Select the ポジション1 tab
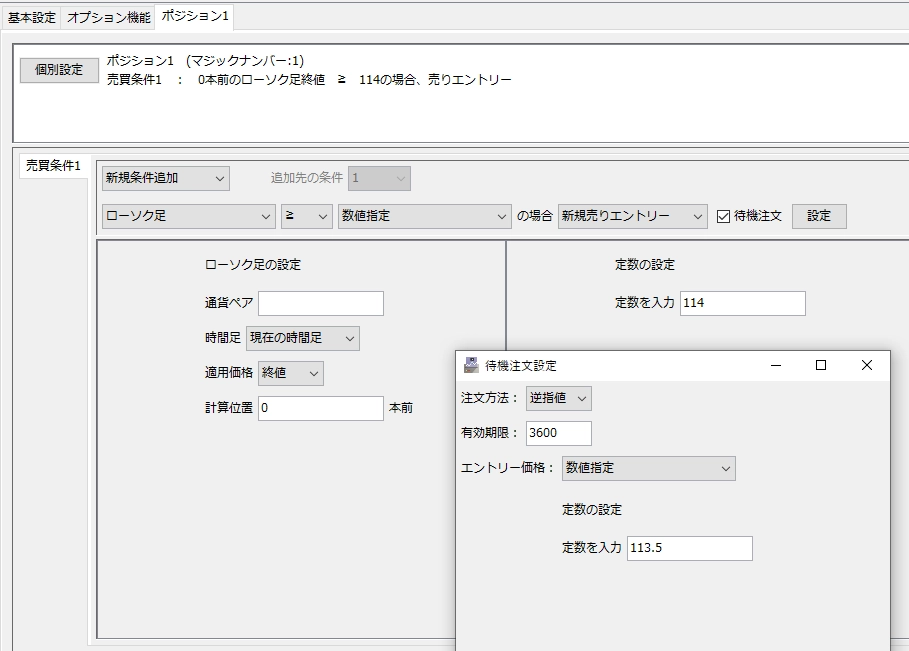909x651 pixels. pyautogui.click(x=193, y=16)
